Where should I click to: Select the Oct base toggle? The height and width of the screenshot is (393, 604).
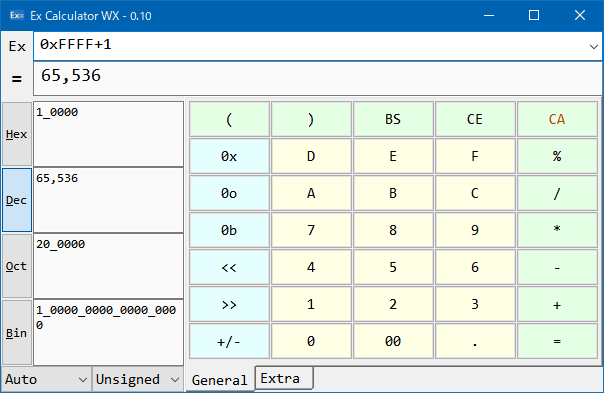[x=17, y=266]
